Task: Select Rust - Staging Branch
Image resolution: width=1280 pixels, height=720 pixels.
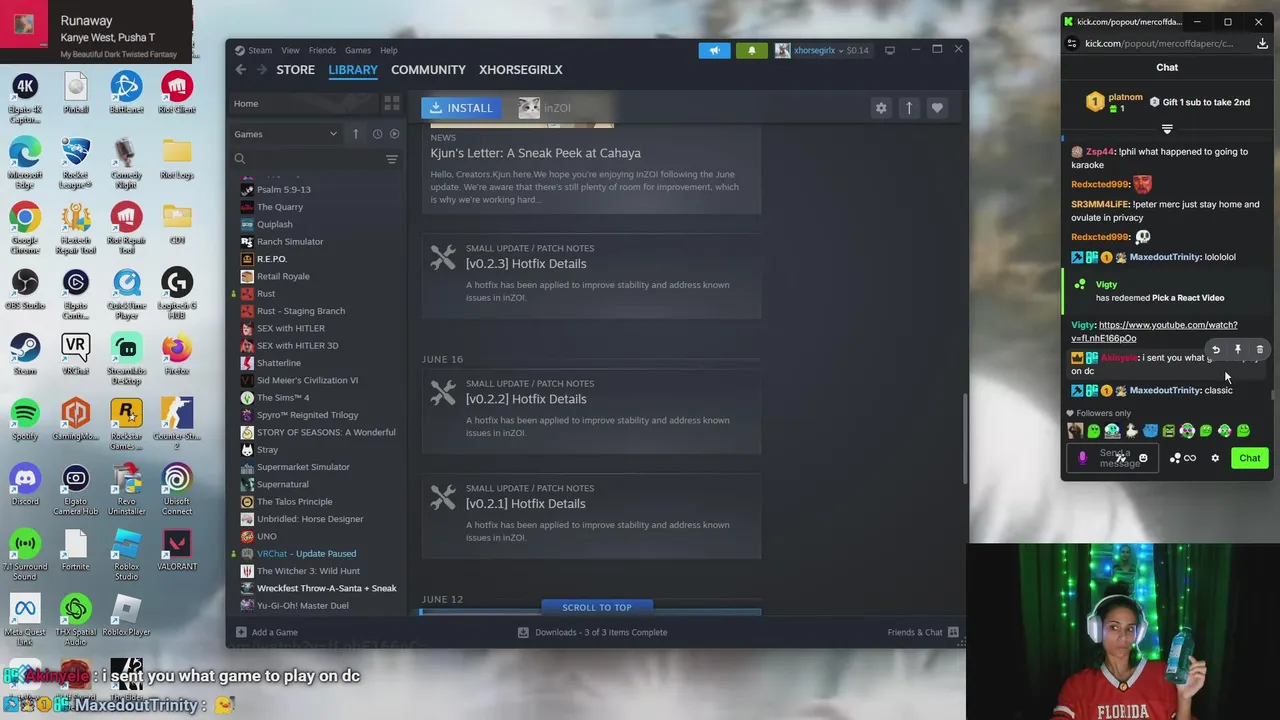Action: pos(301,311)
